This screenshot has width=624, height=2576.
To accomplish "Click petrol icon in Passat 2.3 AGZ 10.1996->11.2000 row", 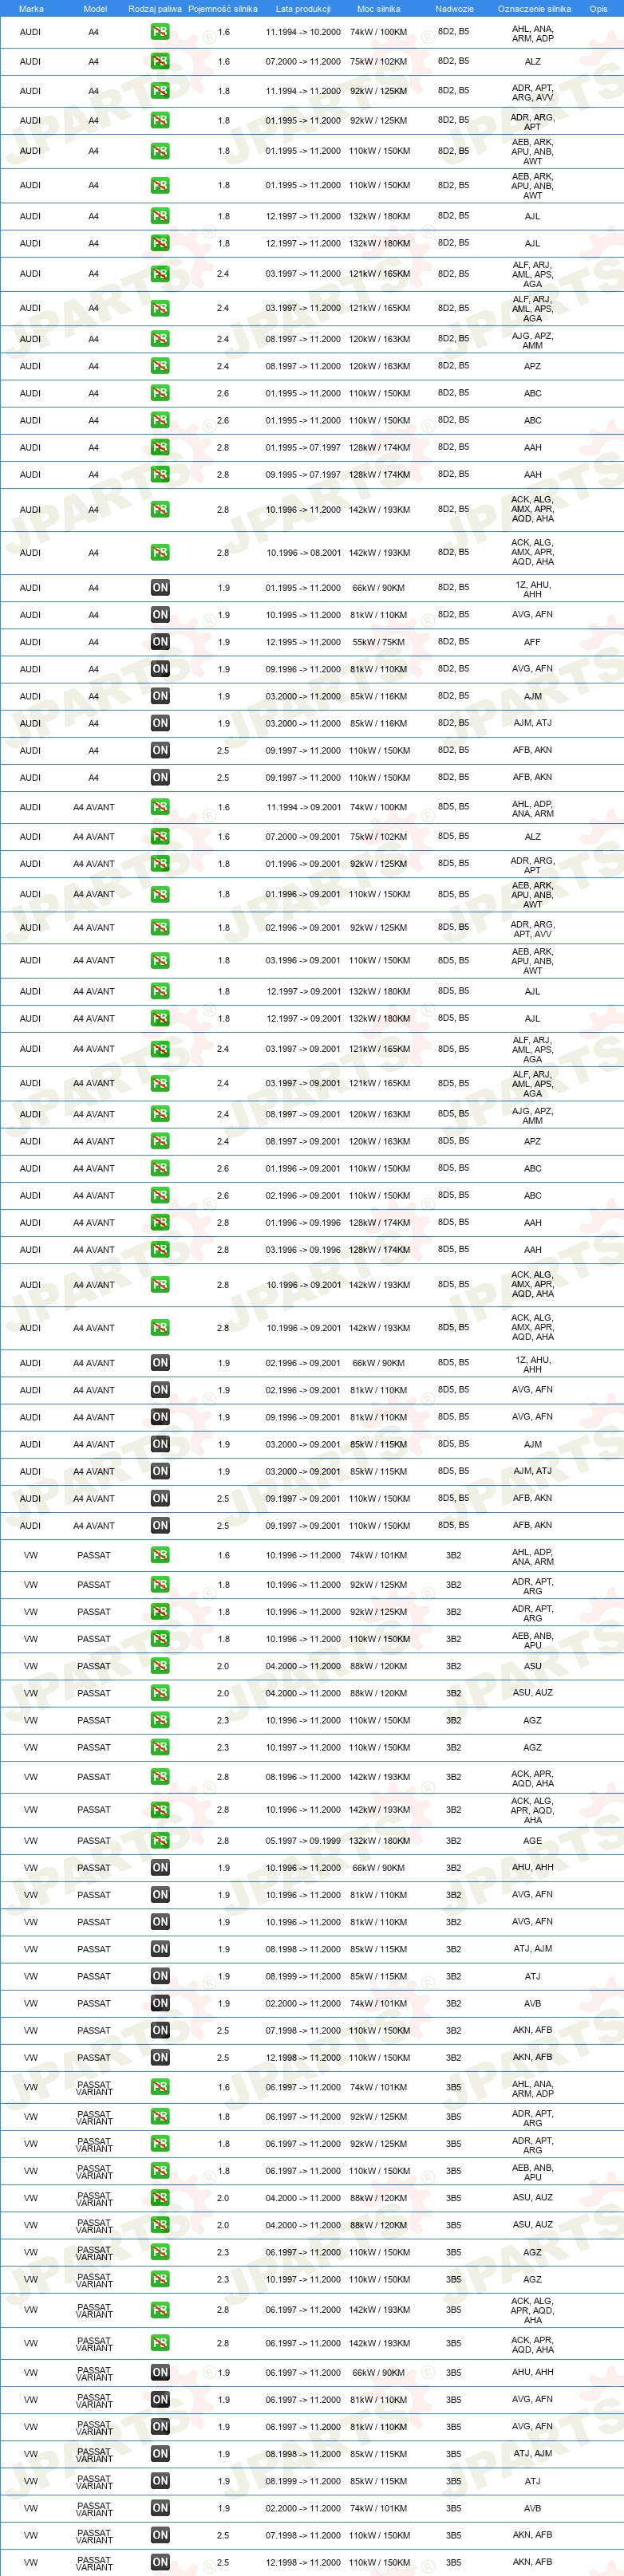I will (160, 1720).
